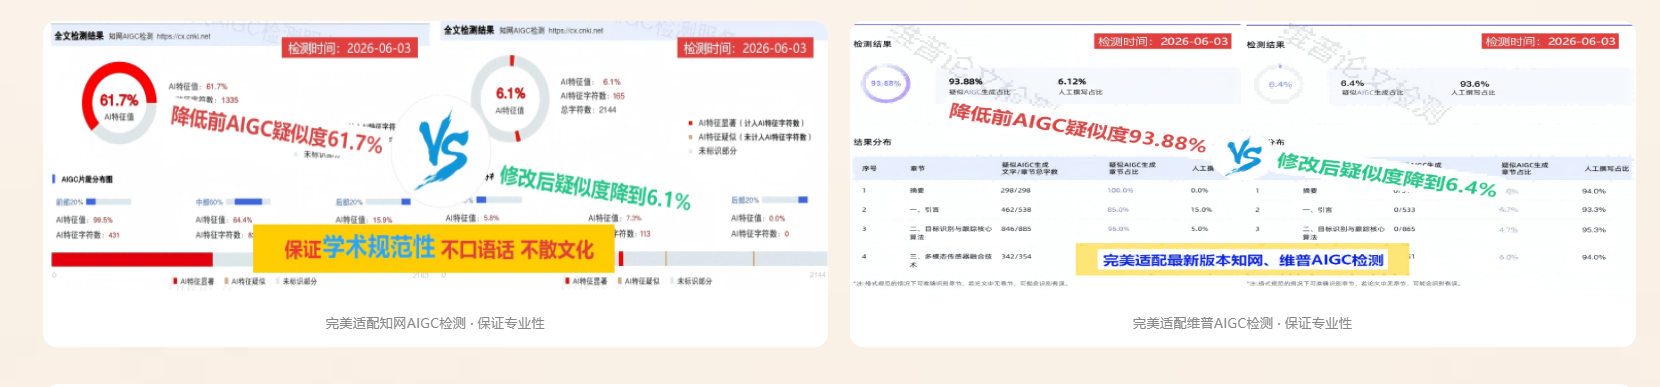Screen dimensions: 1660x387
Task: Click table cell 298/298 in 摘要 row
Action: click(1015, 190)
